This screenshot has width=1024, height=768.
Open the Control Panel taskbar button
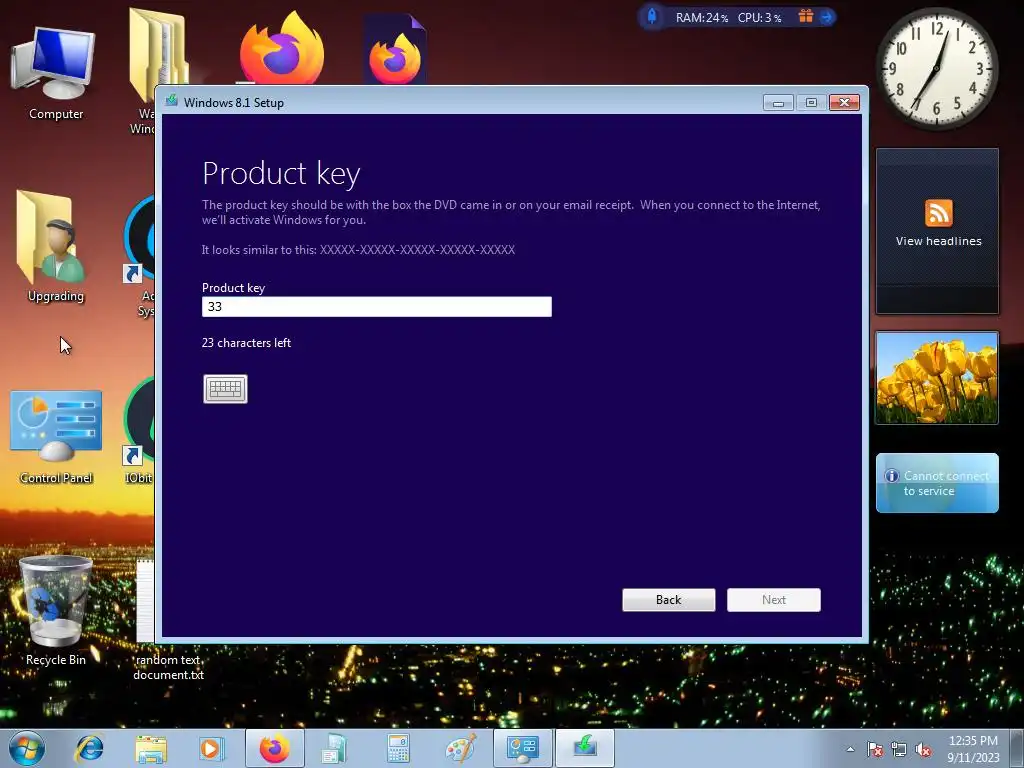(522, 748)
